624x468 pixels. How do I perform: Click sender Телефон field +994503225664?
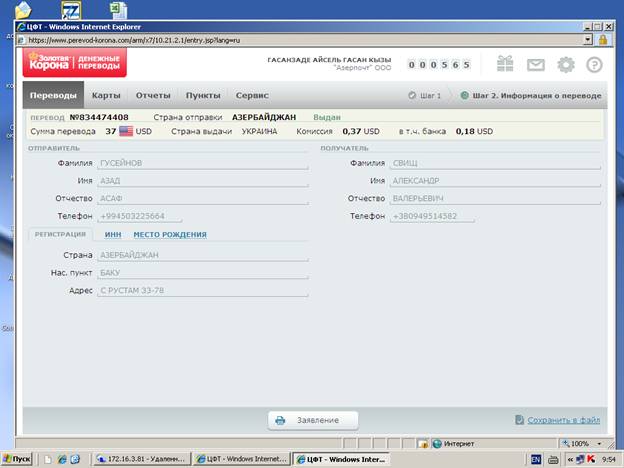(140, 216)
